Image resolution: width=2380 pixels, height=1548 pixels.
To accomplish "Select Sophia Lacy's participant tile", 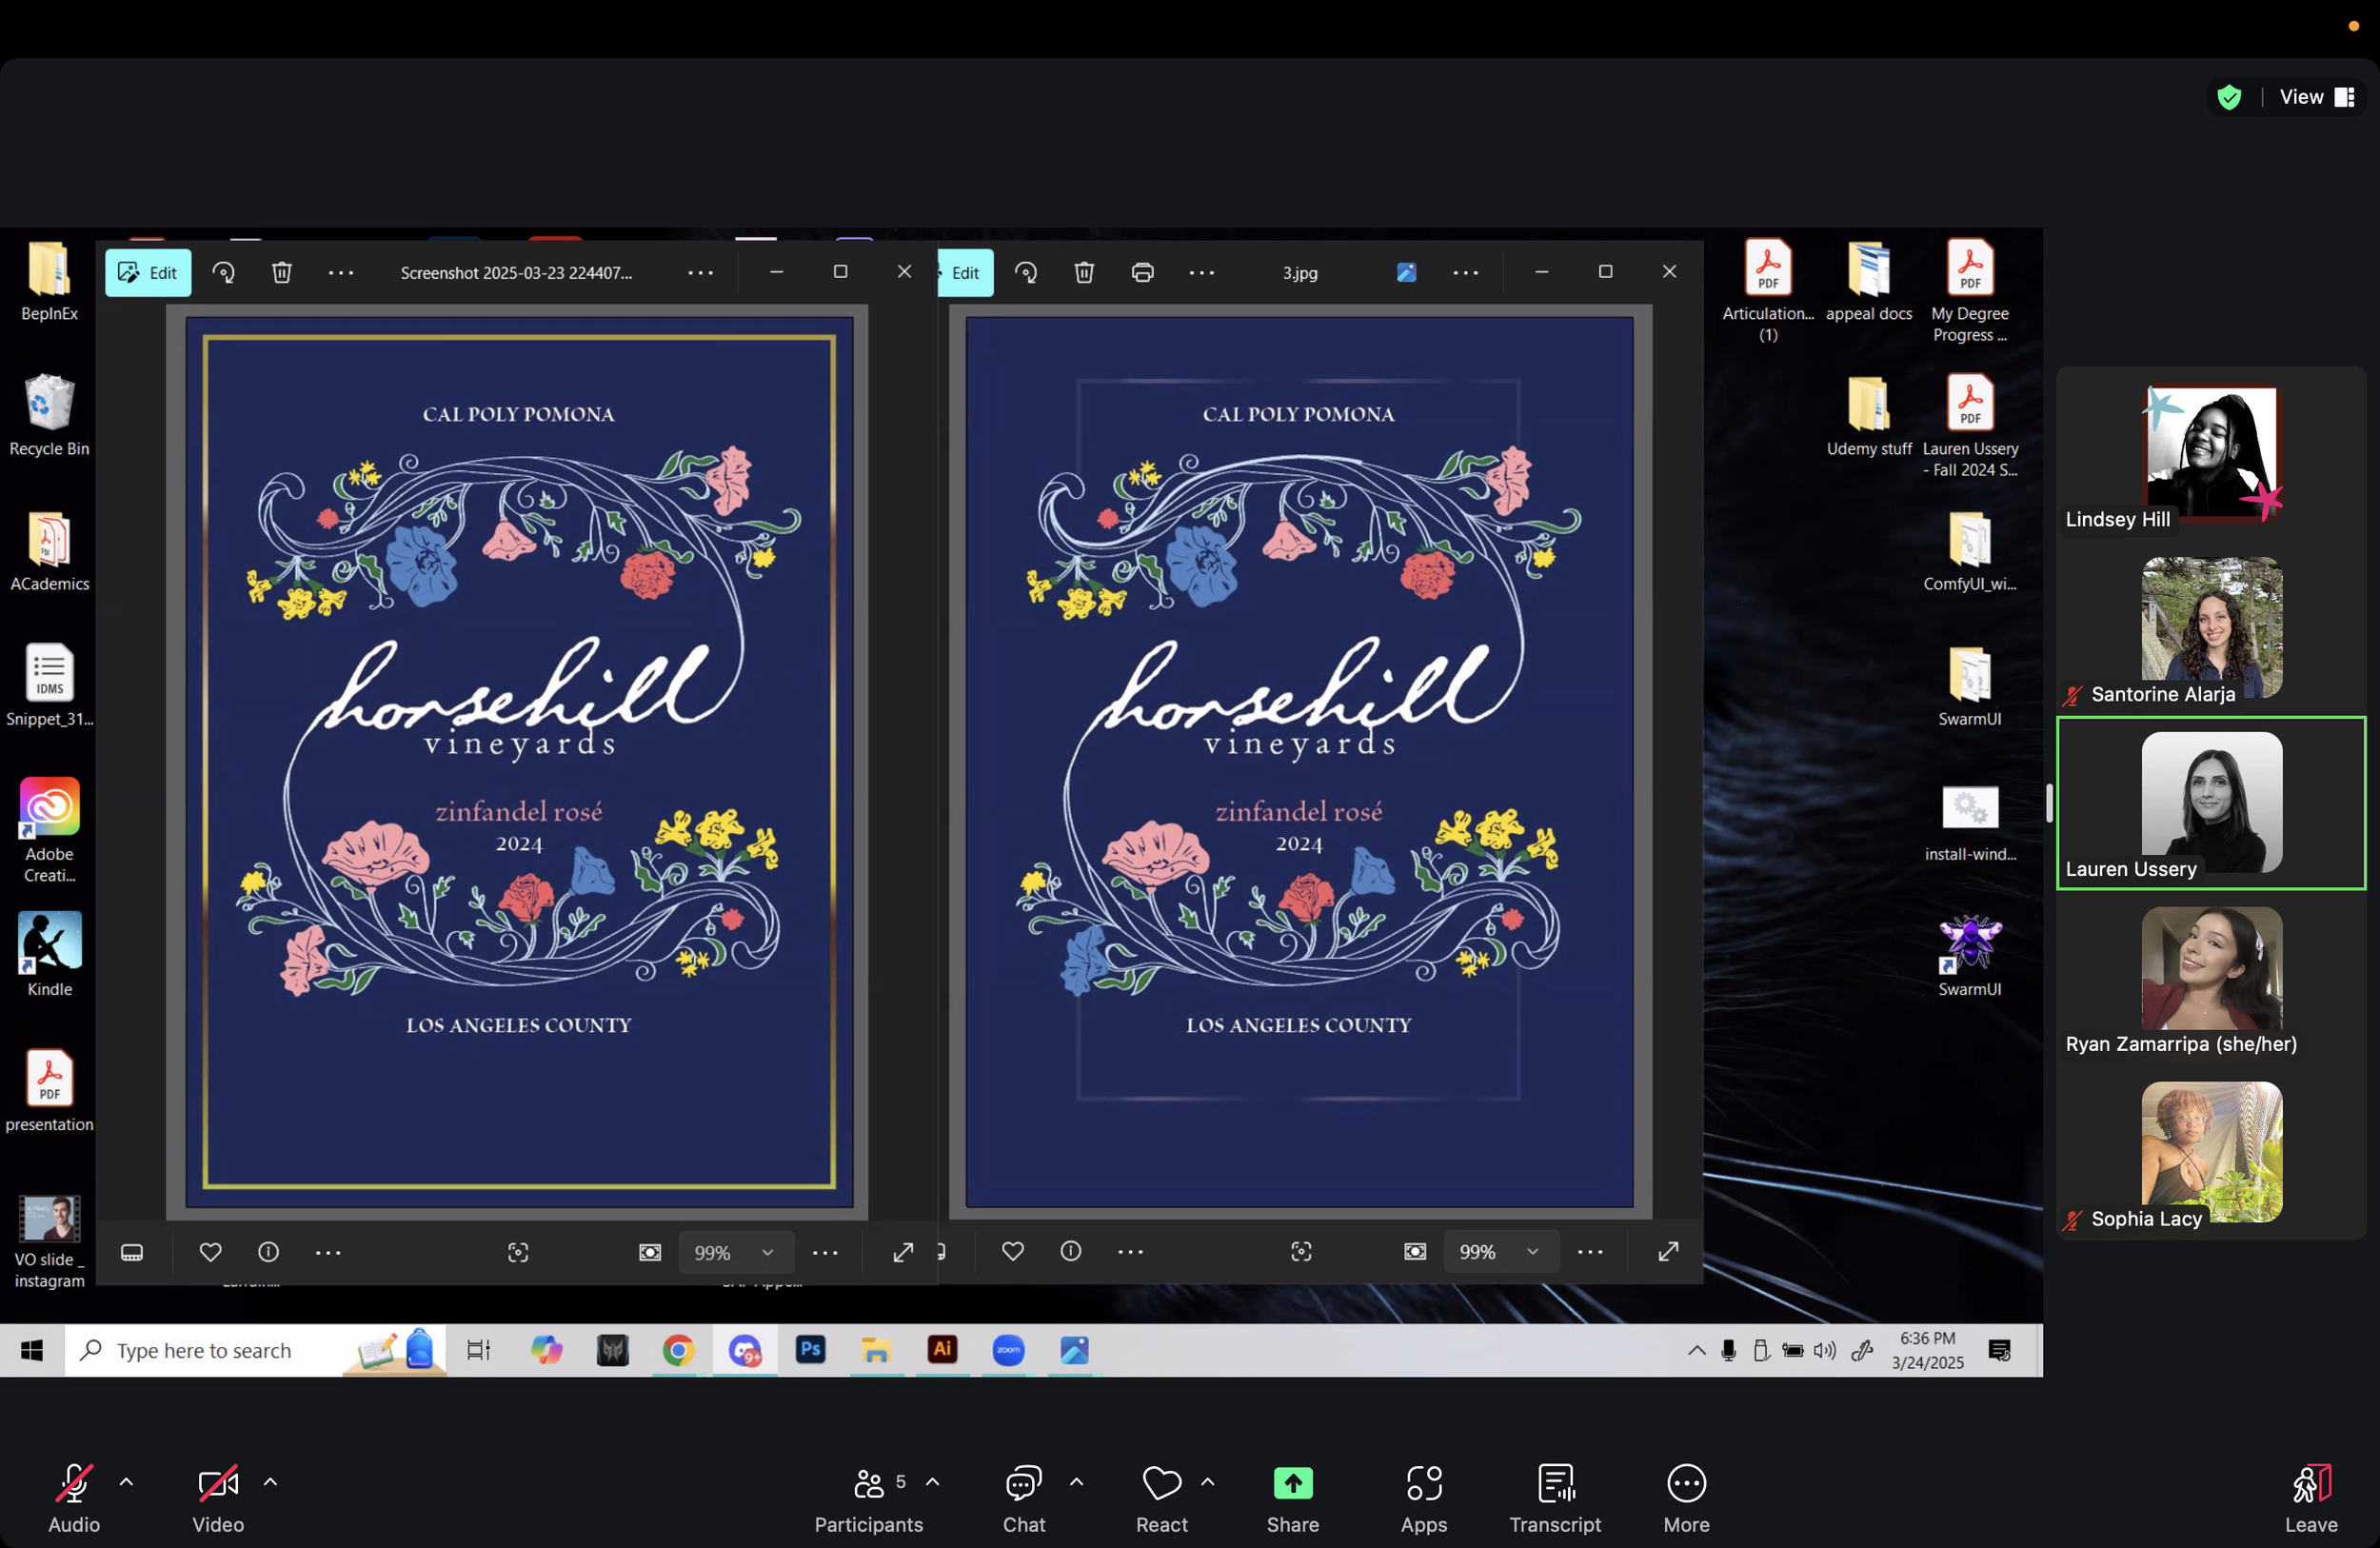I will [x=2211, y=1155].
